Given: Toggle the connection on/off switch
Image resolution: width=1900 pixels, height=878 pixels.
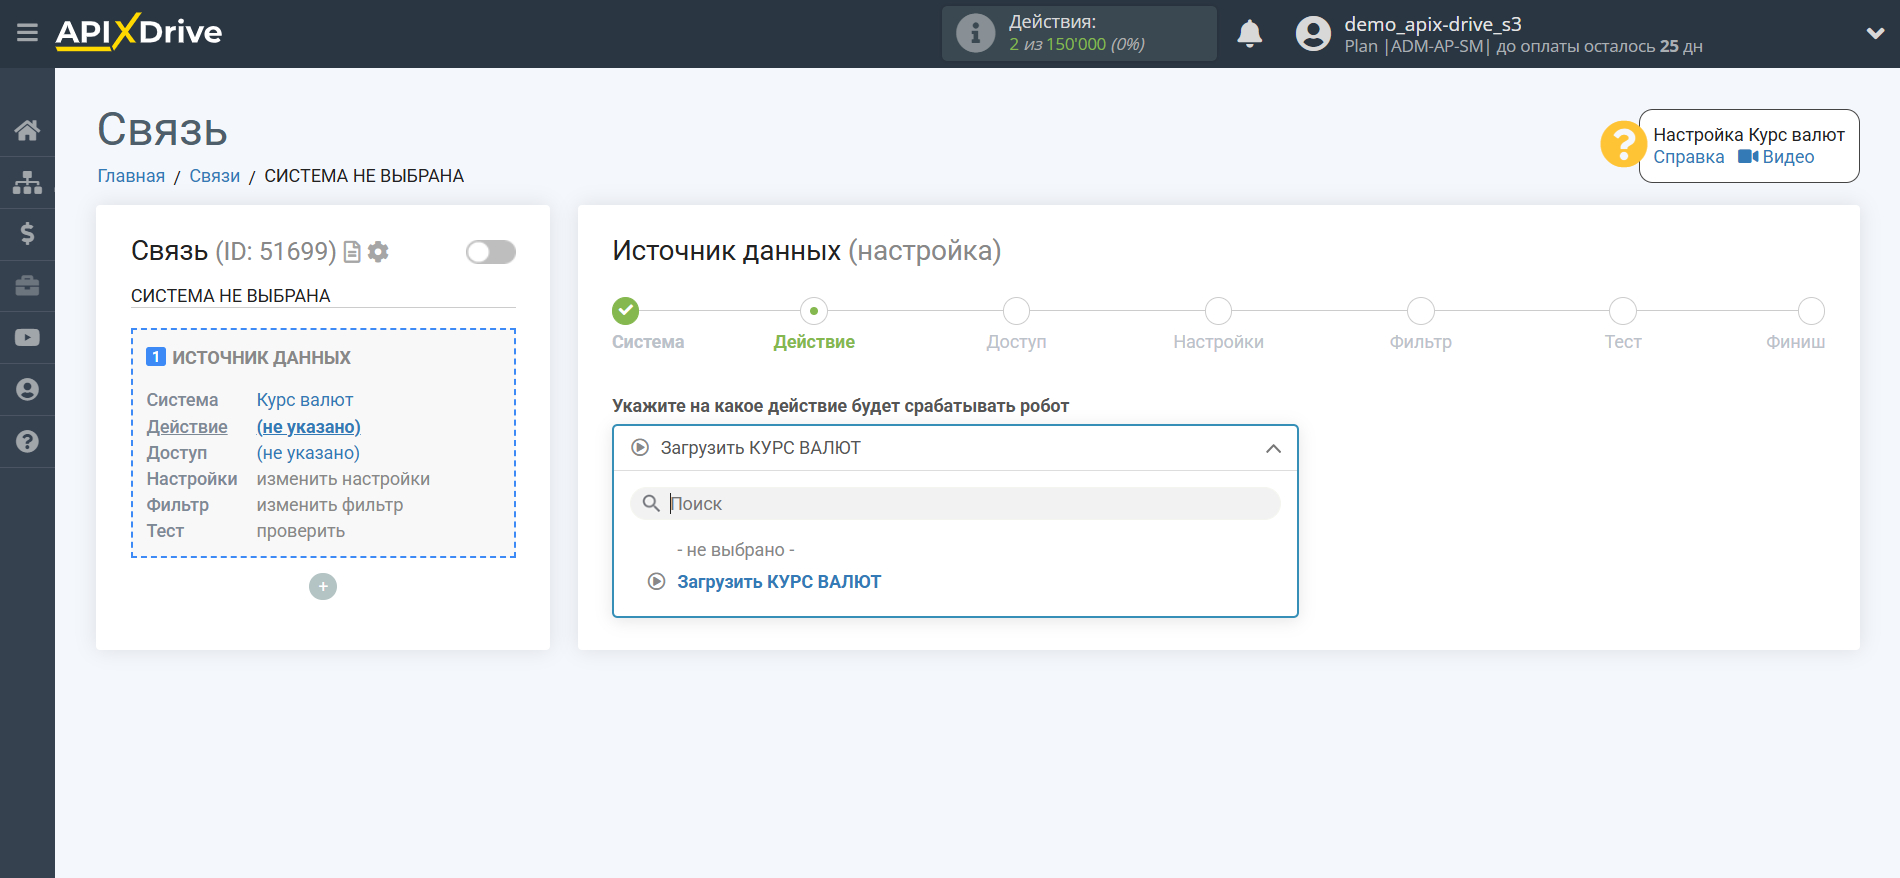Looking at the screenshot, I should [491, 252].
